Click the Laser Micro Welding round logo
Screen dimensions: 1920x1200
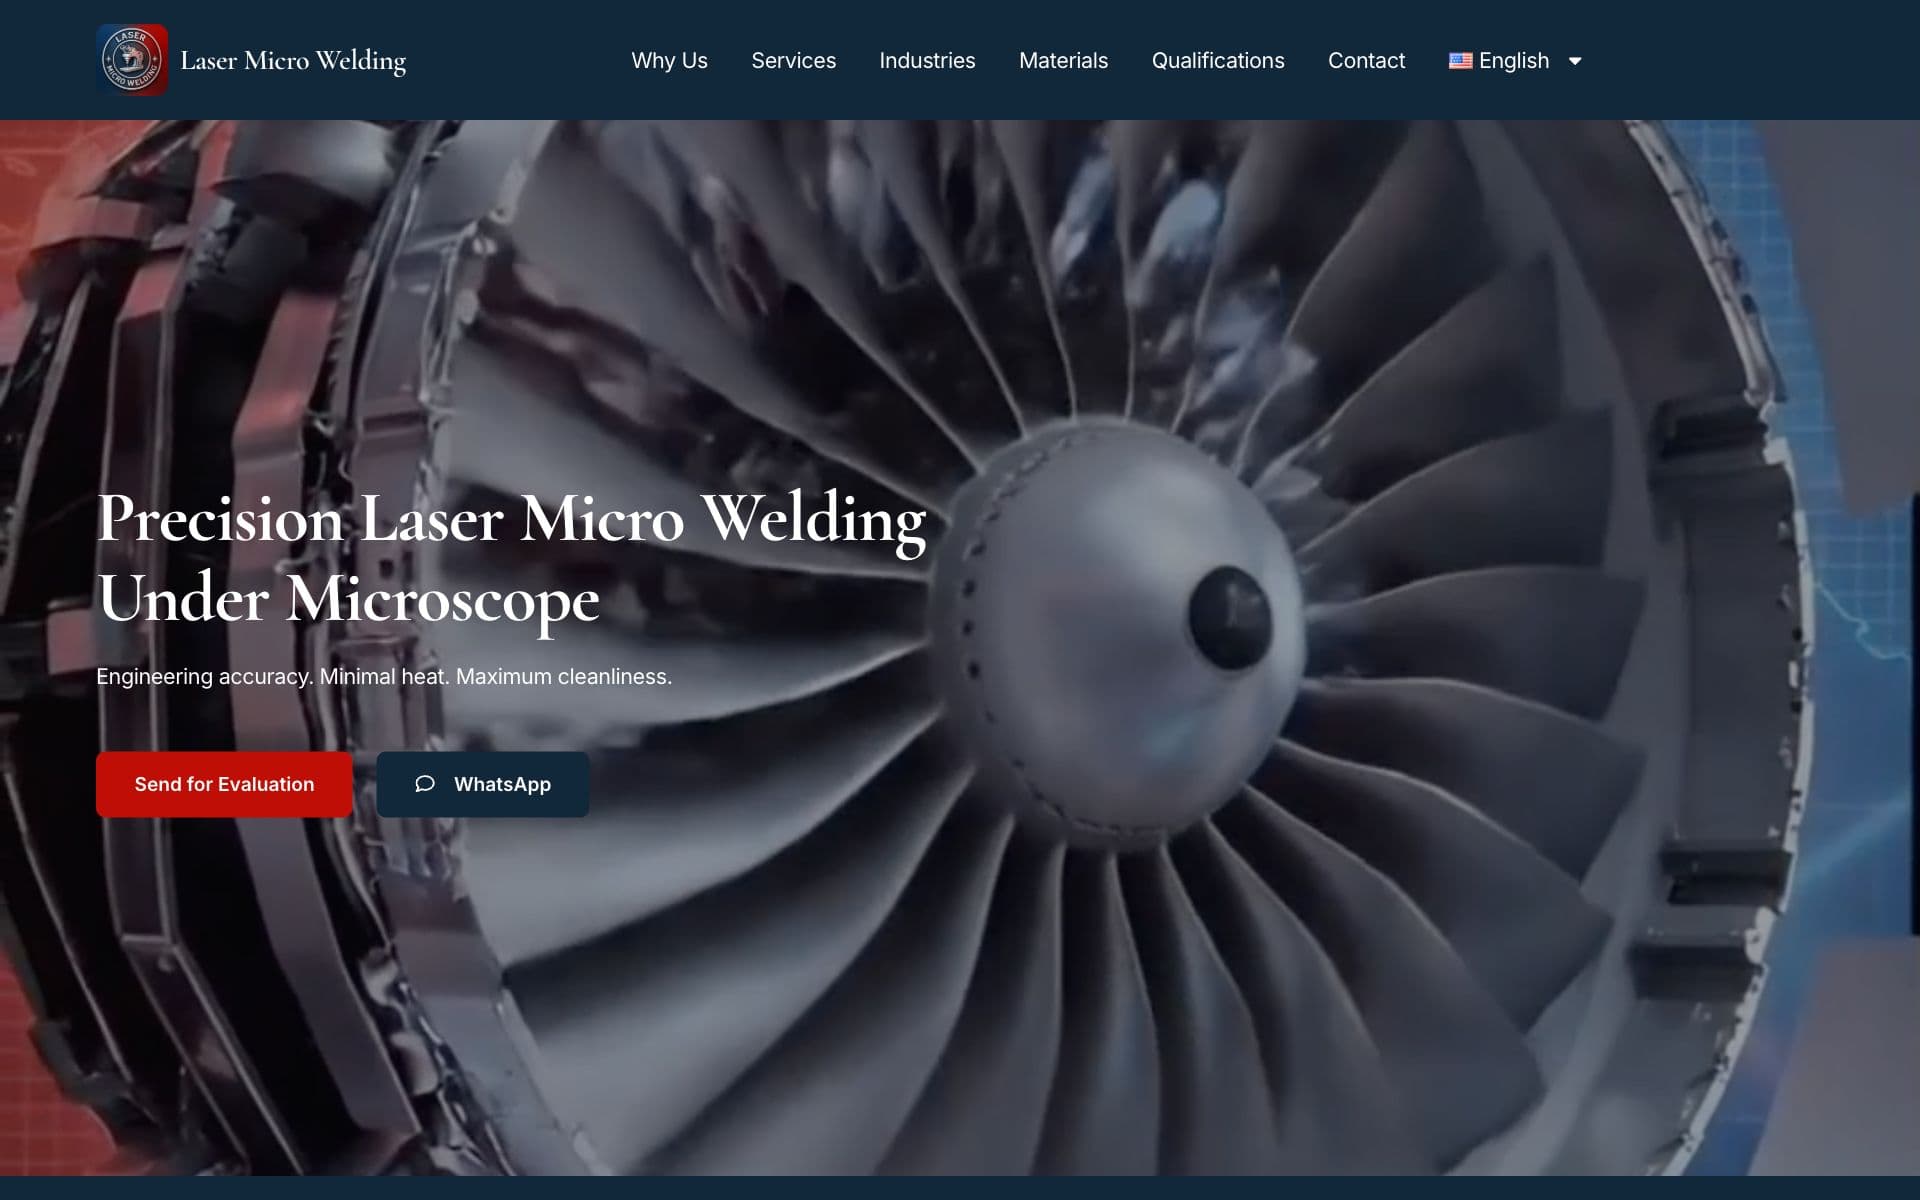(132, 60)
